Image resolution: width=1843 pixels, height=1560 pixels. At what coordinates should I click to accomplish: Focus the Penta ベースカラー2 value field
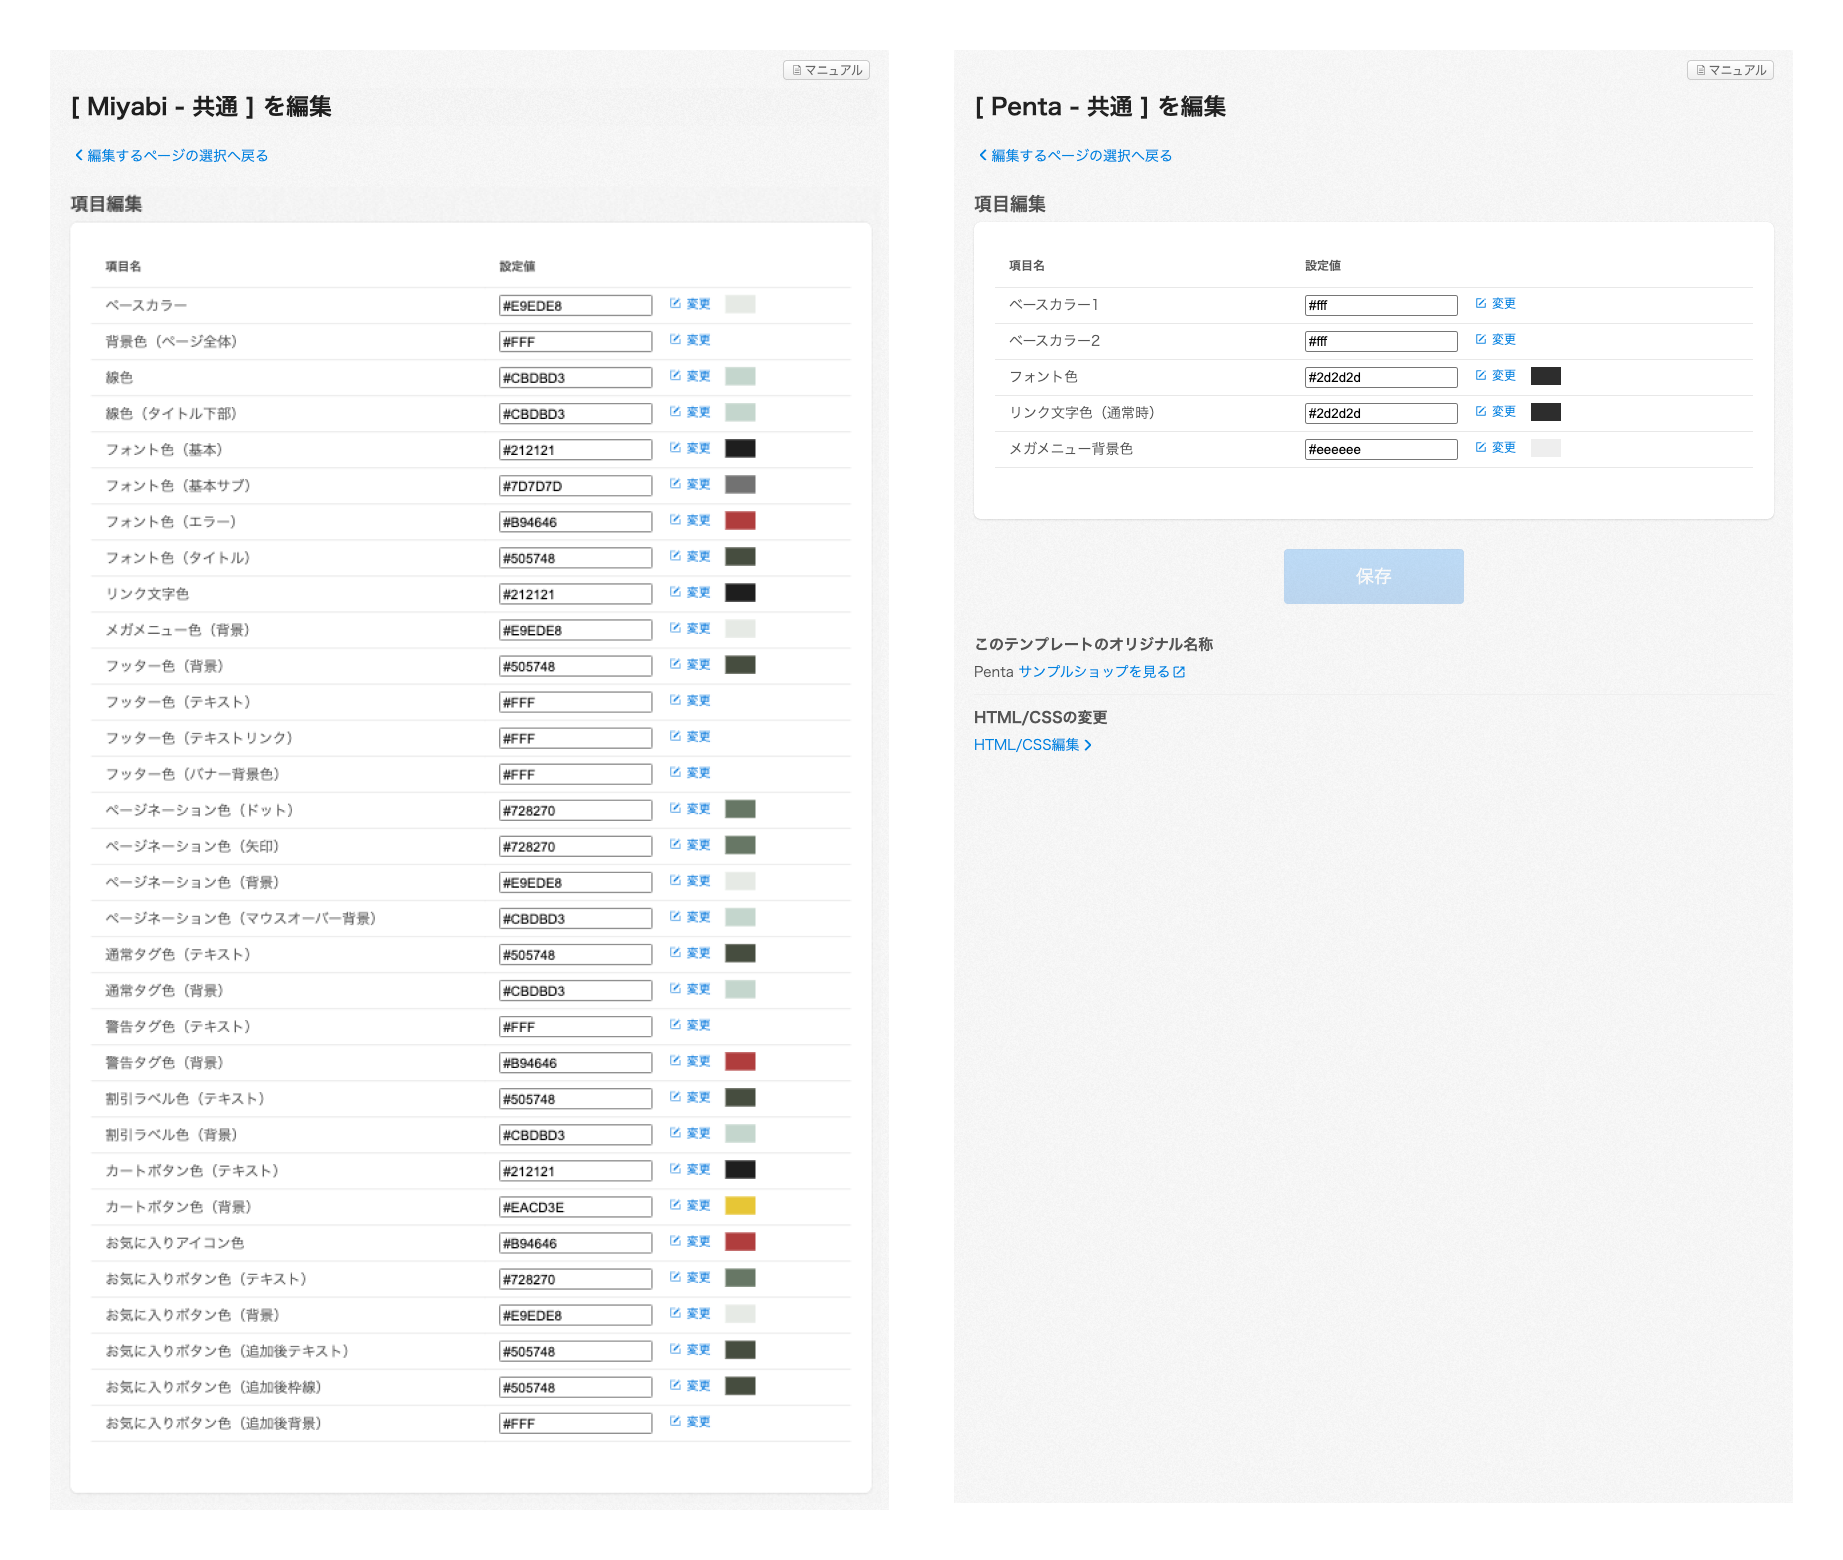click(1380, 341)
